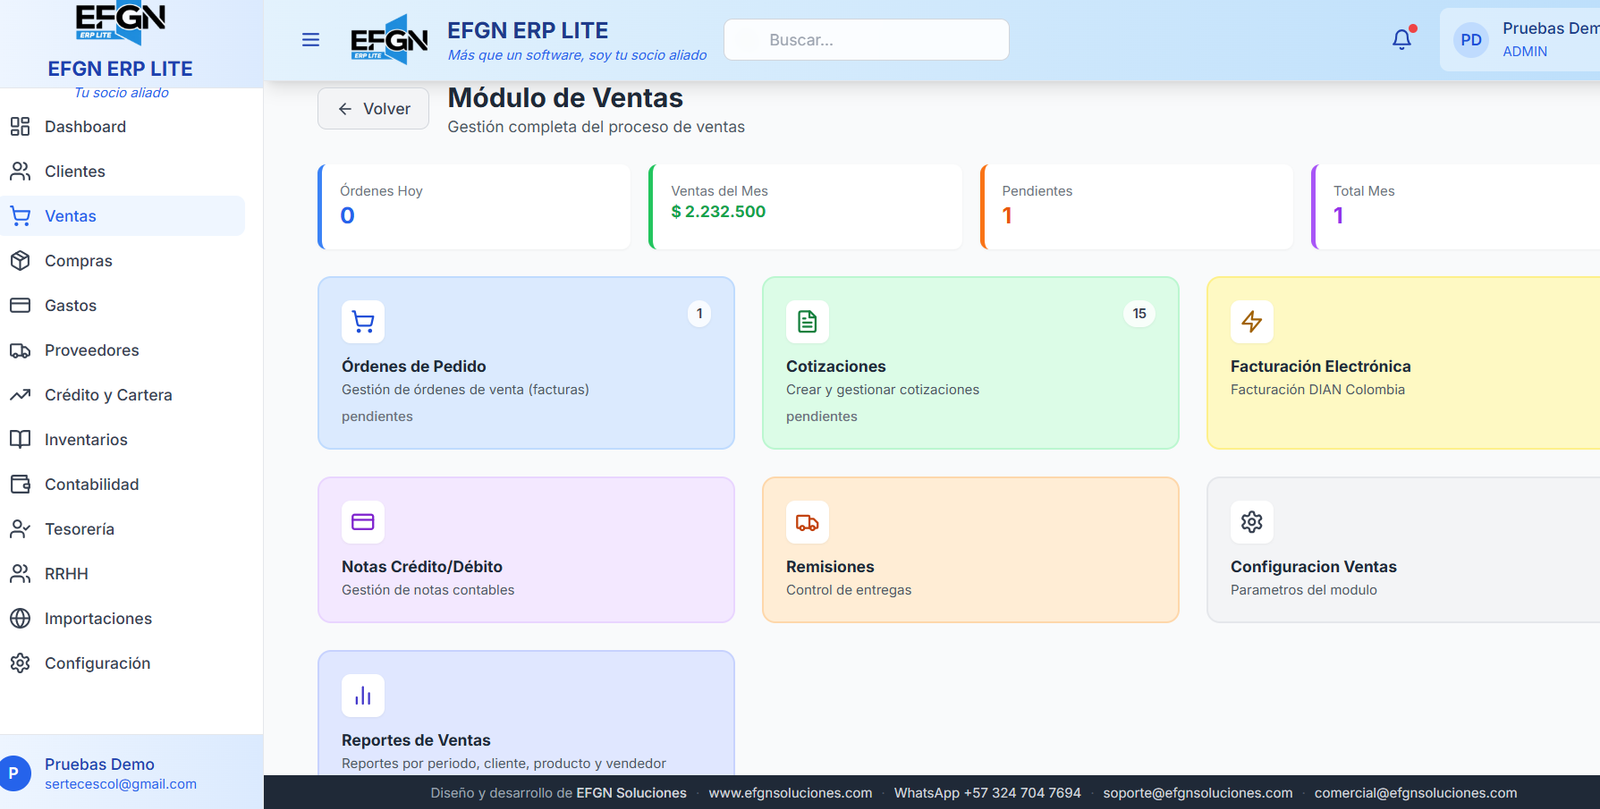Click the Crédito y Cartera trend icon
This screenshot has height=809, width=1600.
(x=20, y=395)
